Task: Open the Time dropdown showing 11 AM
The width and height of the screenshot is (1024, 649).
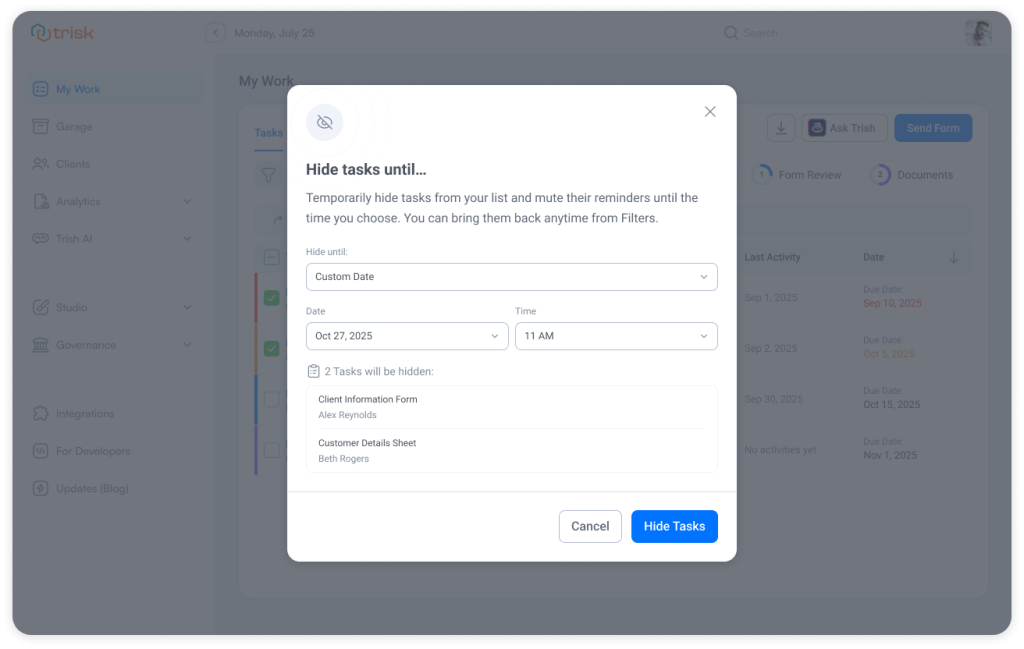Action: point(615,336)
